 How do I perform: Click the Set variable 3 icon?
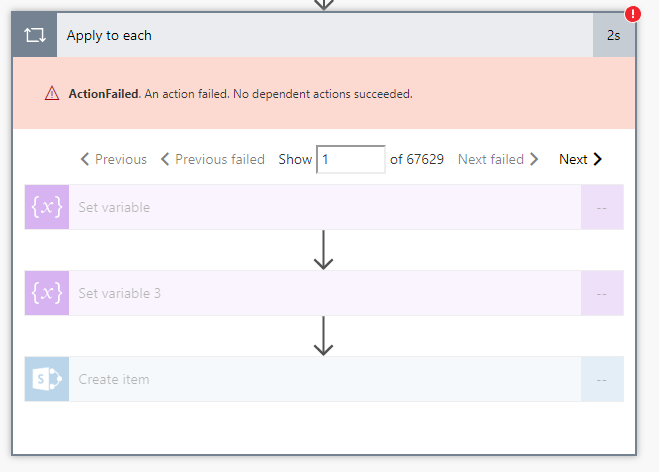[47, 293]
